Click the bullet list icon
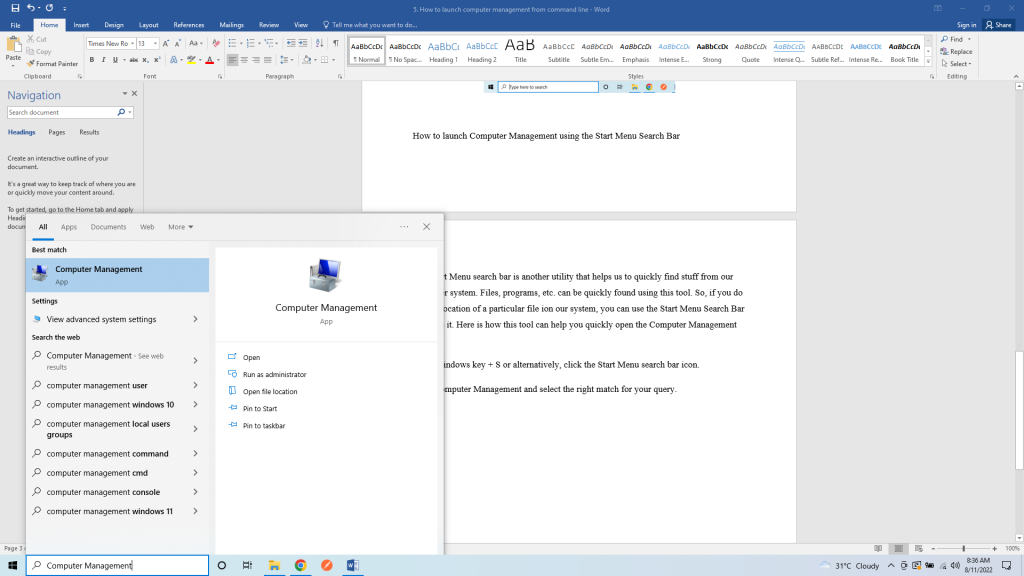This screenshot has height=576, width=1024. [231, 43]
